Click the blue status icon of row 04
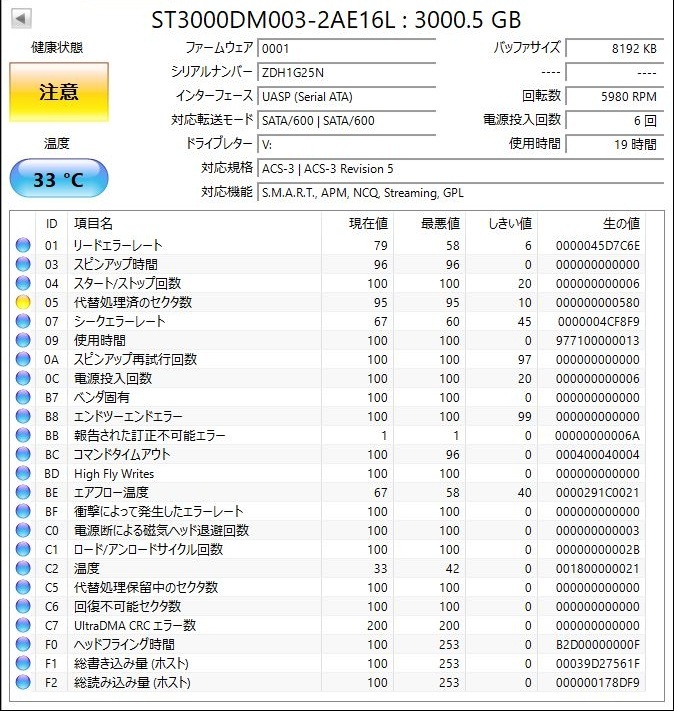674x711 pixels. [23, 283]
